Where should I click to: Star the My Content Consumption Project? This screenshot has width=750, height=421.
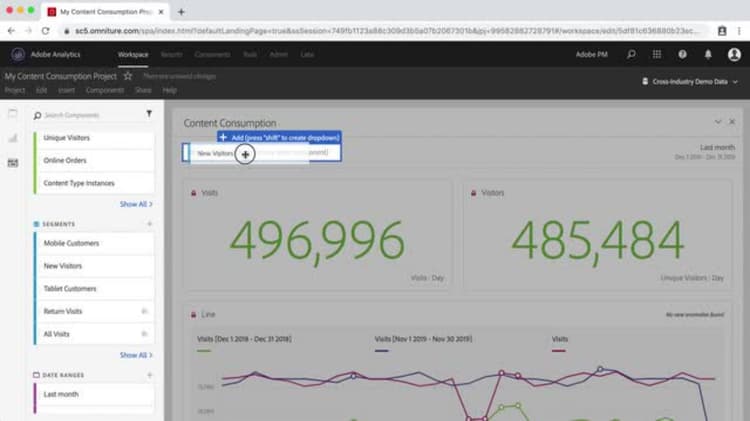[128, 76]
